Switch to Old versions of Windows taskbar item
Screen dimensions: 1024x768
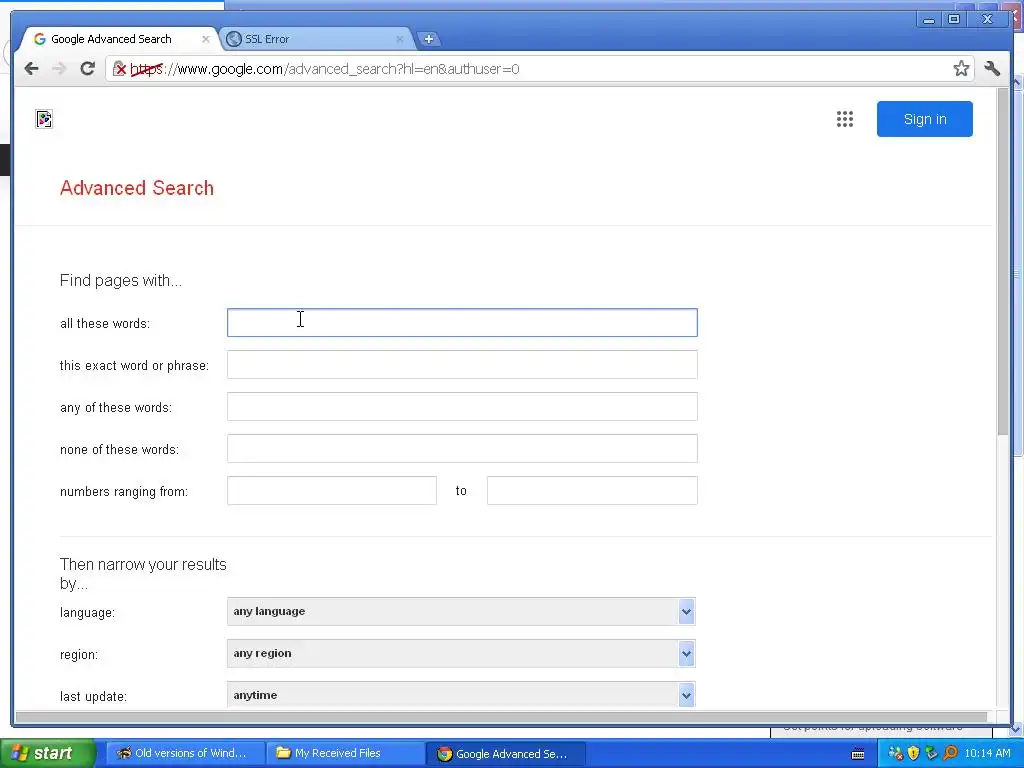[x=185, y=754]
